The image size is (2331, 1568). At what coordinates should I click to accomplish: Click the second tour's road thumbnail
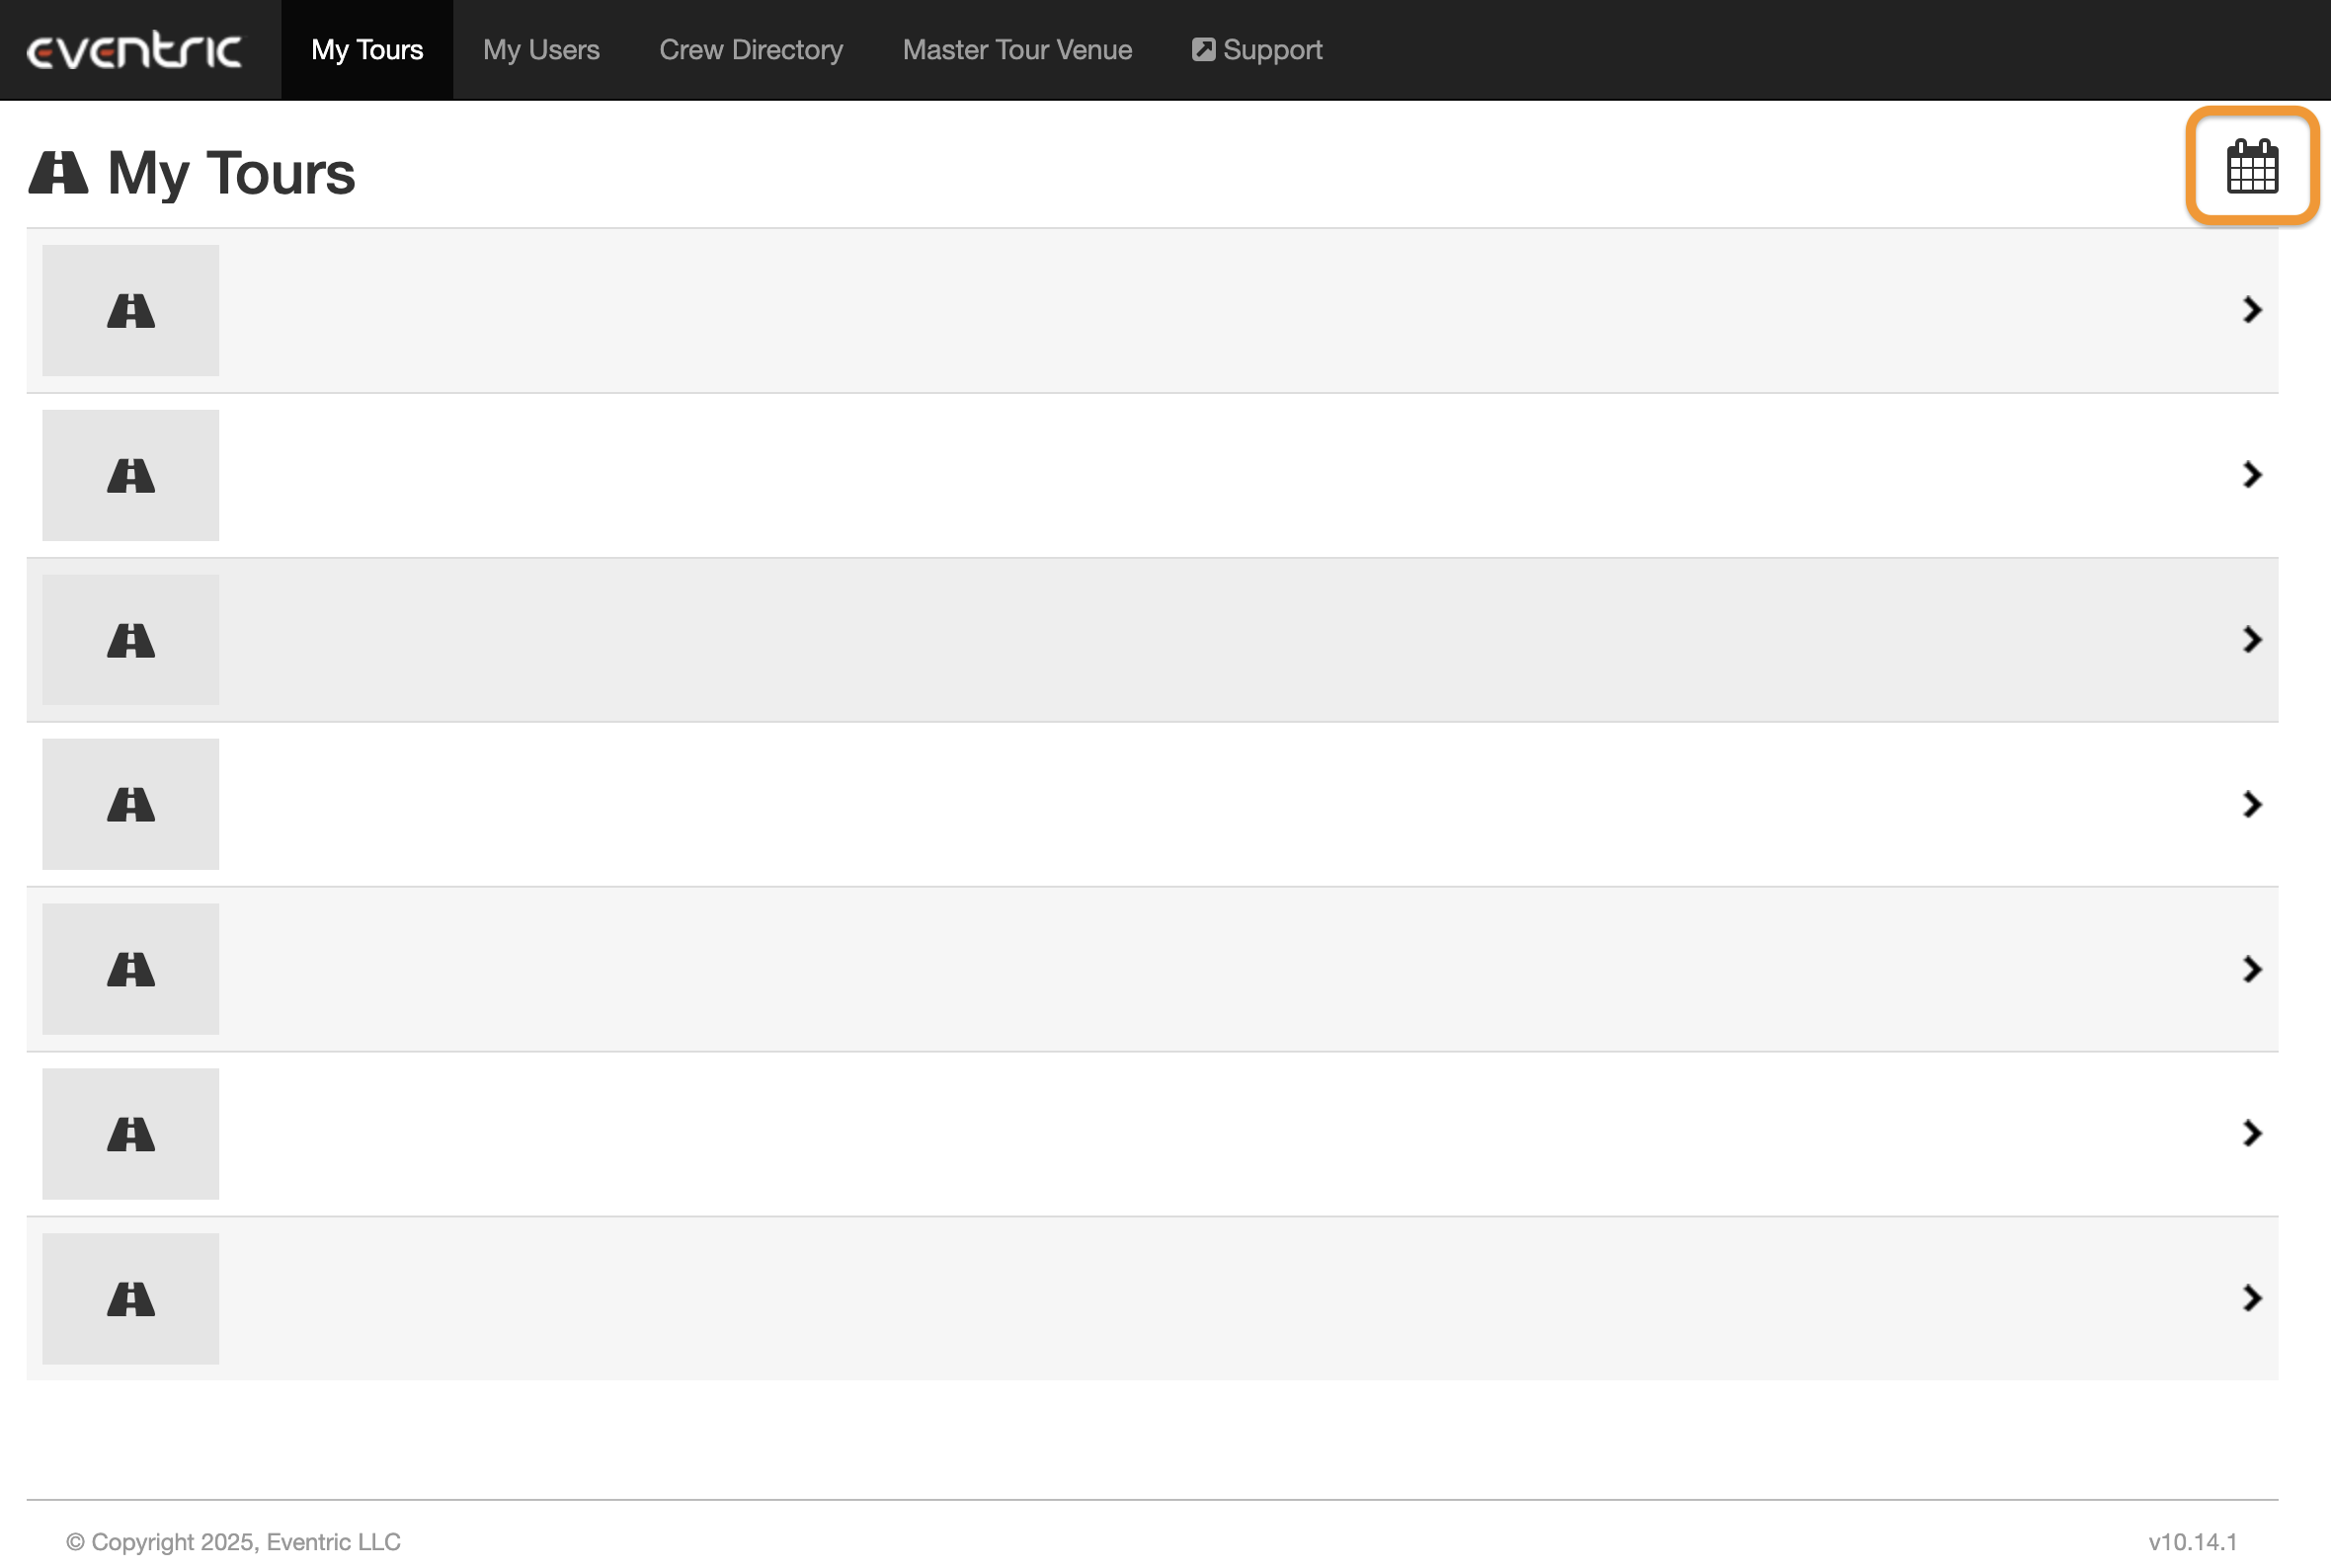[131, 476]
